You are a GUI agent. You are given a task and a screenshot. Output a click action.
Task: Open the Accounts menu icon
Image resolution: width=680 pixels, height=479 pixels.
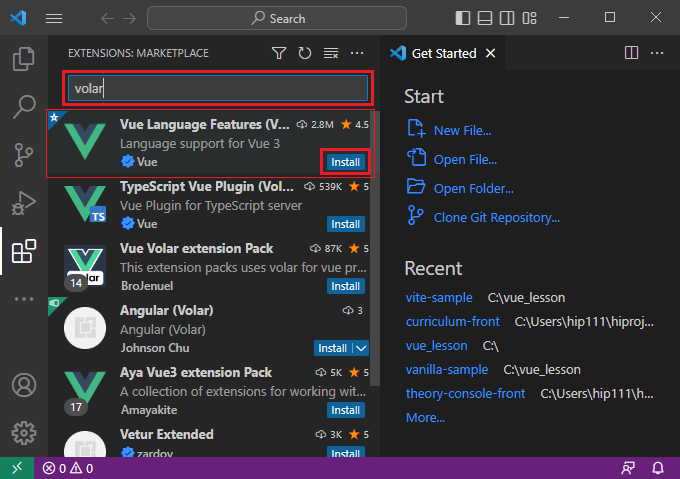[23, 385]
